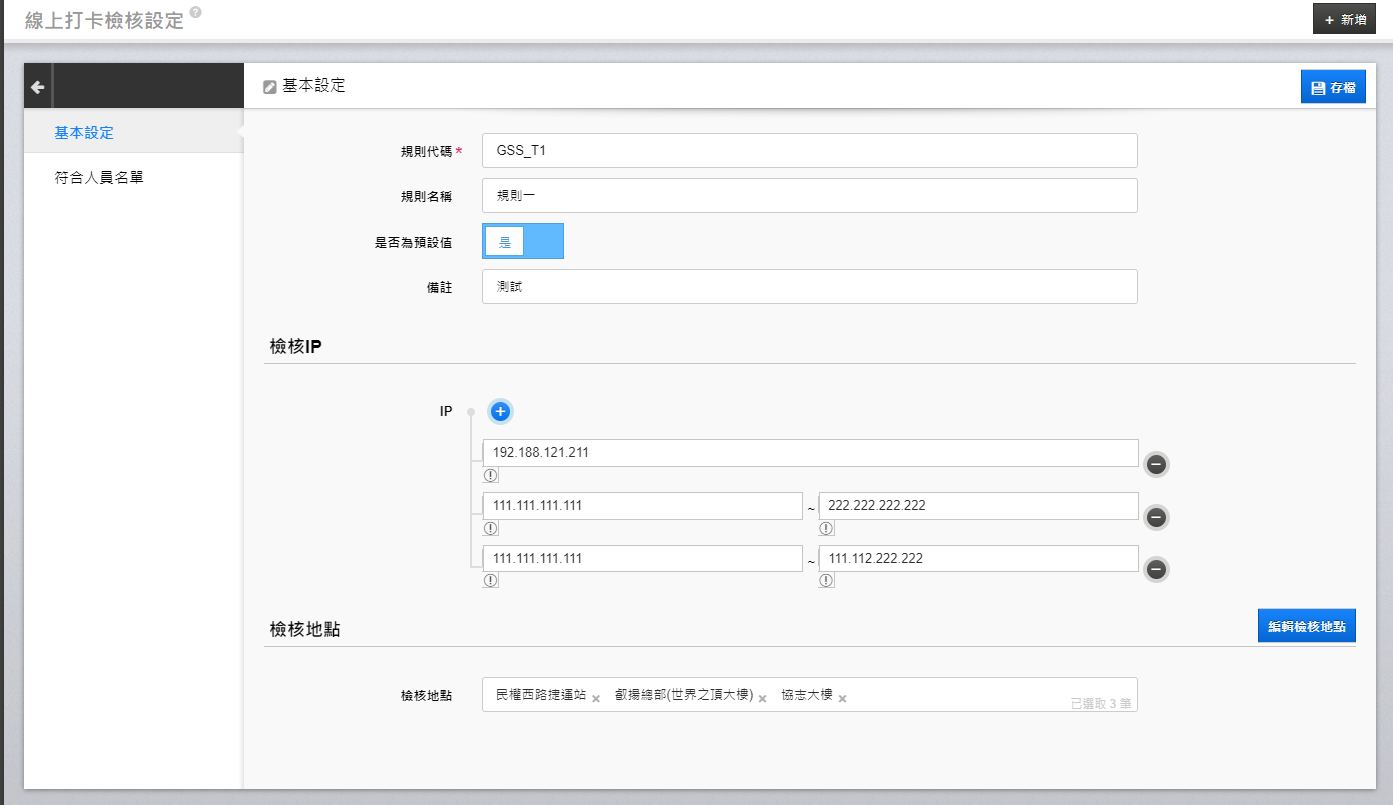
Task: Add a new IP row with plus icon
Action: pyautogui.click(x=501, y=411)
